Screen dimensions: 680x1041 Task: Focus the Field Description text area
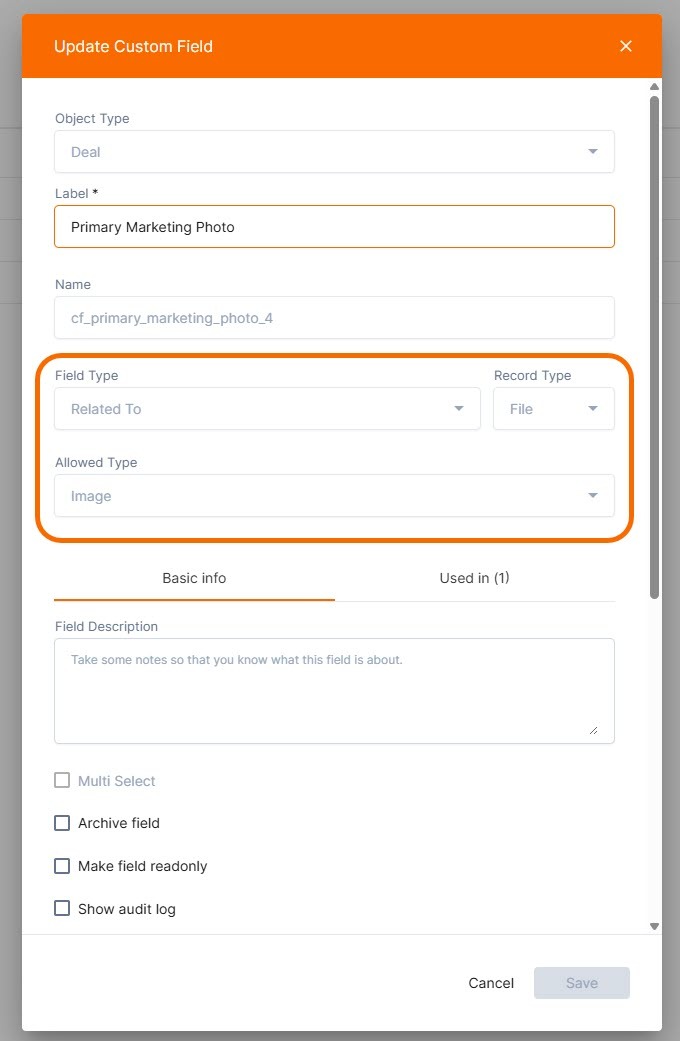coord(334,690)
